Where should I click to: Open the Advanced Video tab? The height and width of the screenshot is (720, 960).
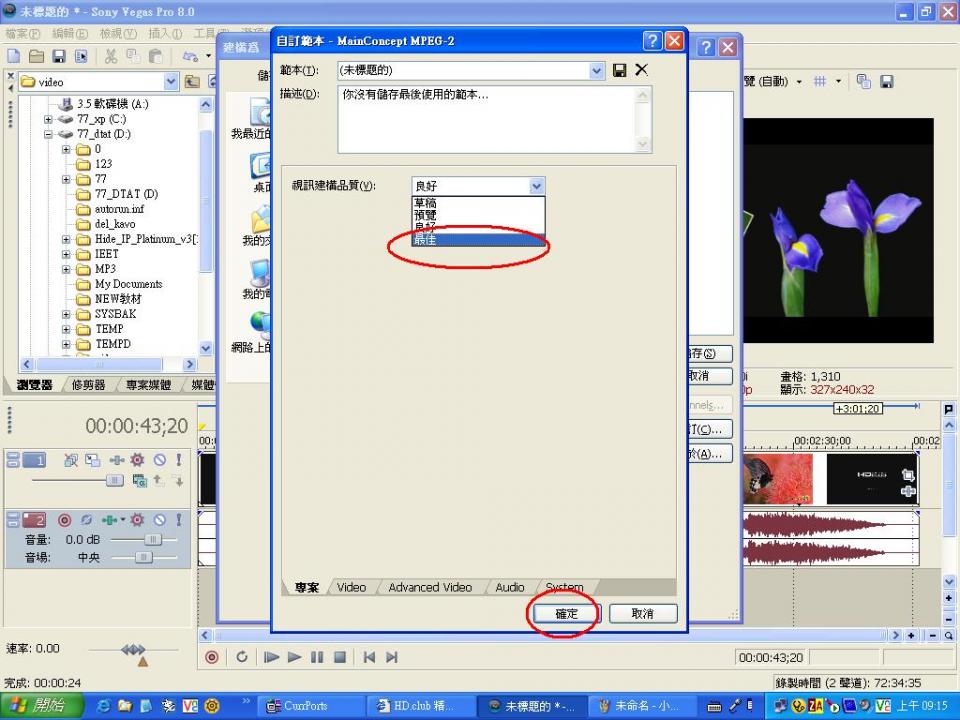click(x=430, y=587)
